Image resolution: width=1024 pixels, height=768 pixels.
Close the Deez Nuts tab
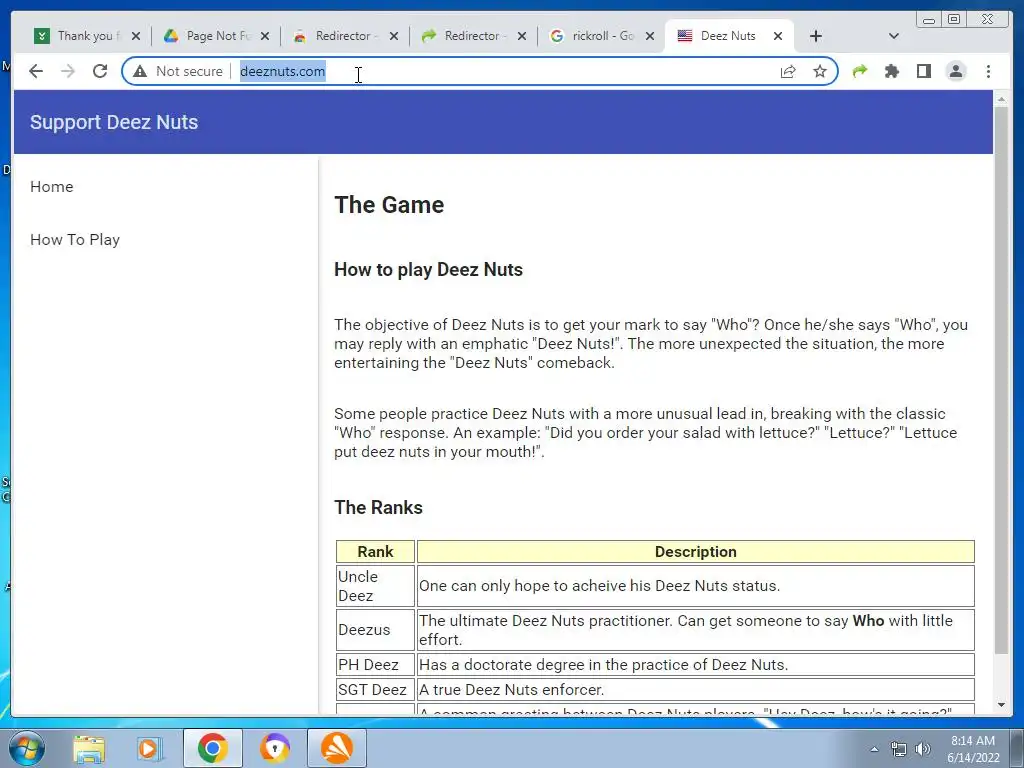tap(778, 36)
